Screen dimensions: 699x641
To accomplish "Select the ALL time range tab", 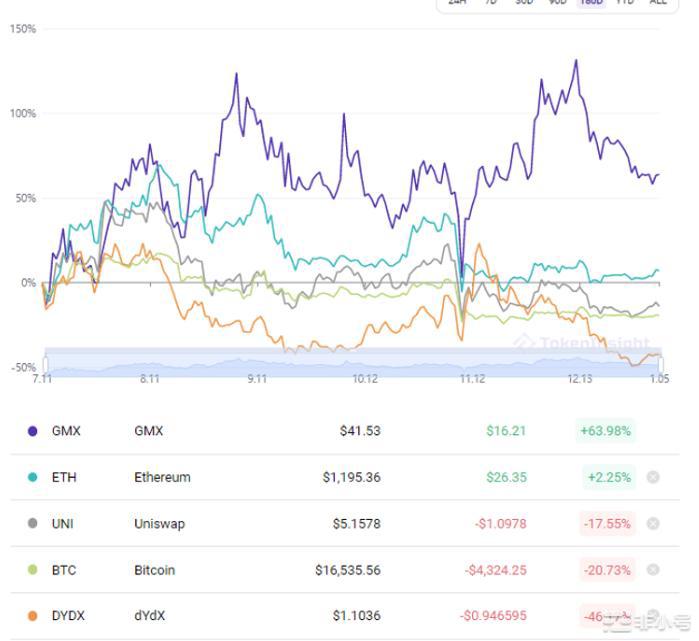I will 657,3.
